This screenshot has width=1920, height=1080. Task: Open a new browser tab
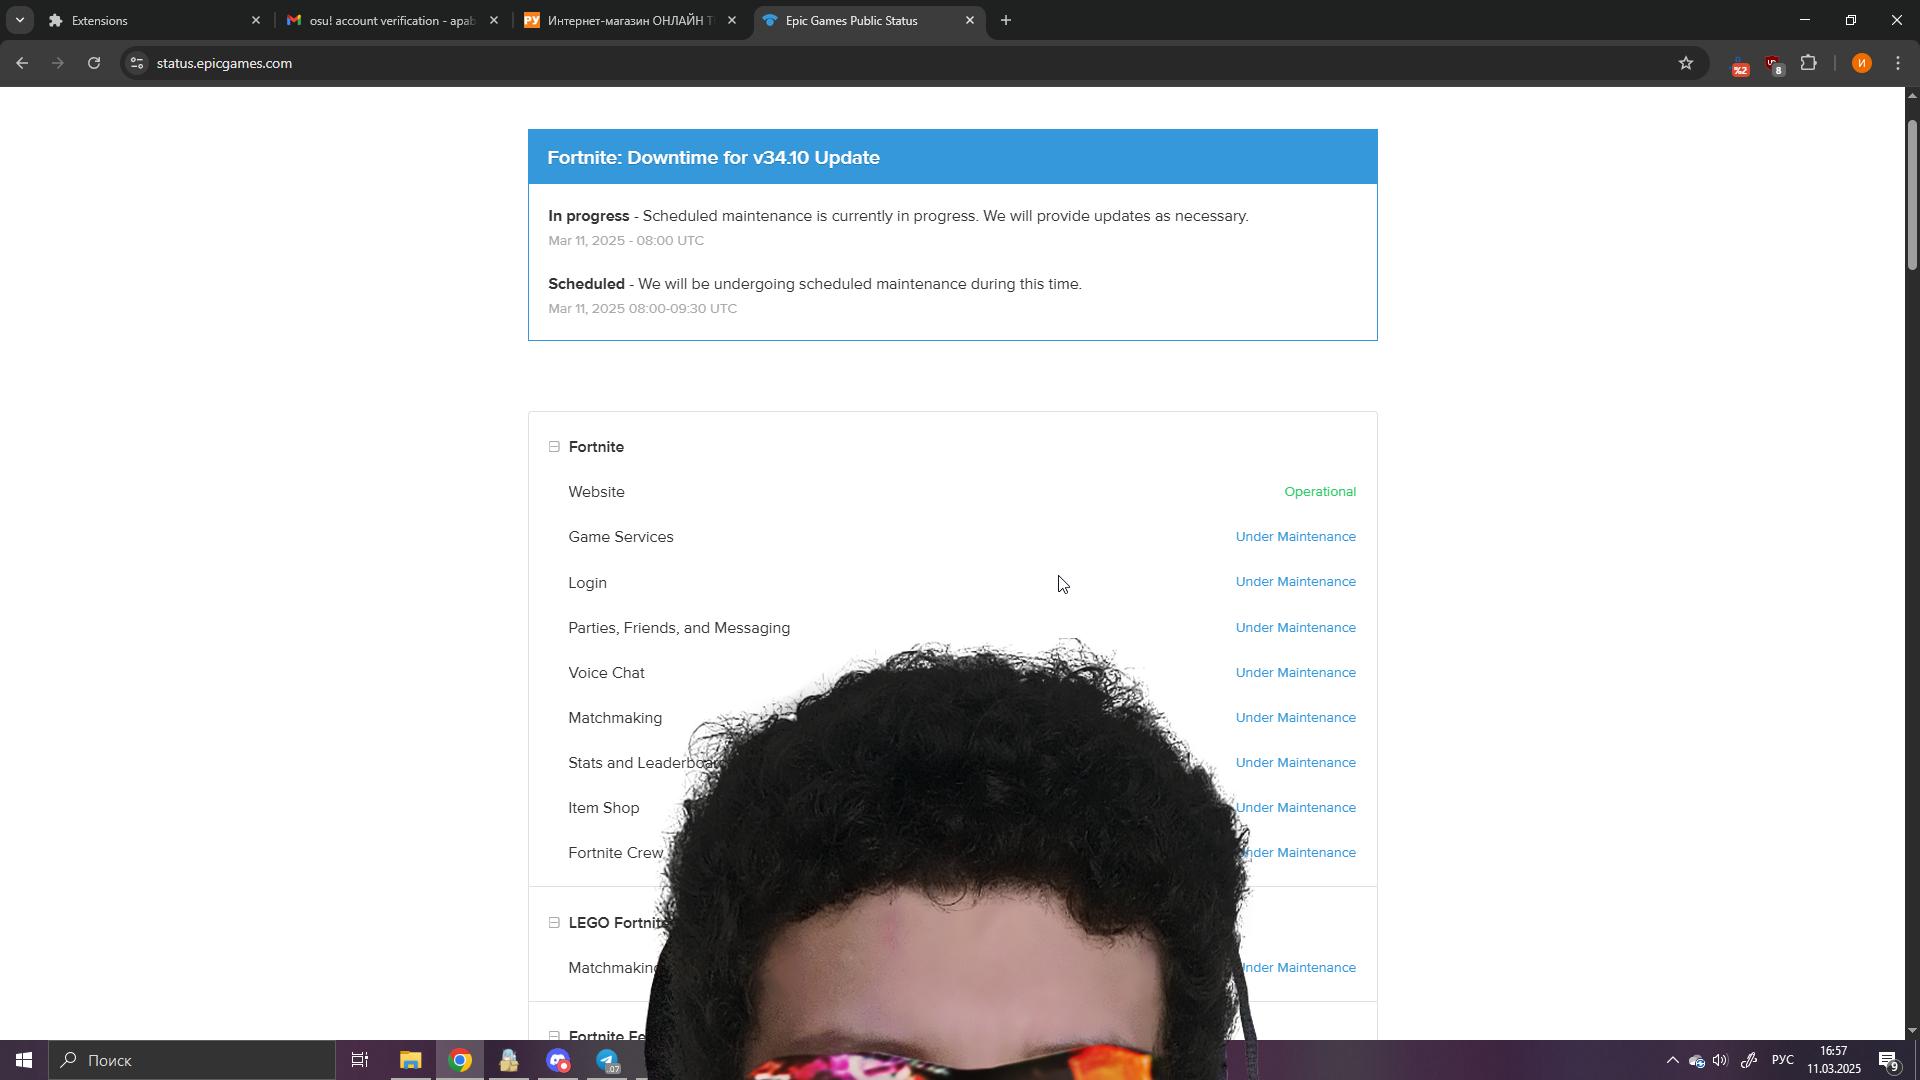(1006, 20)
